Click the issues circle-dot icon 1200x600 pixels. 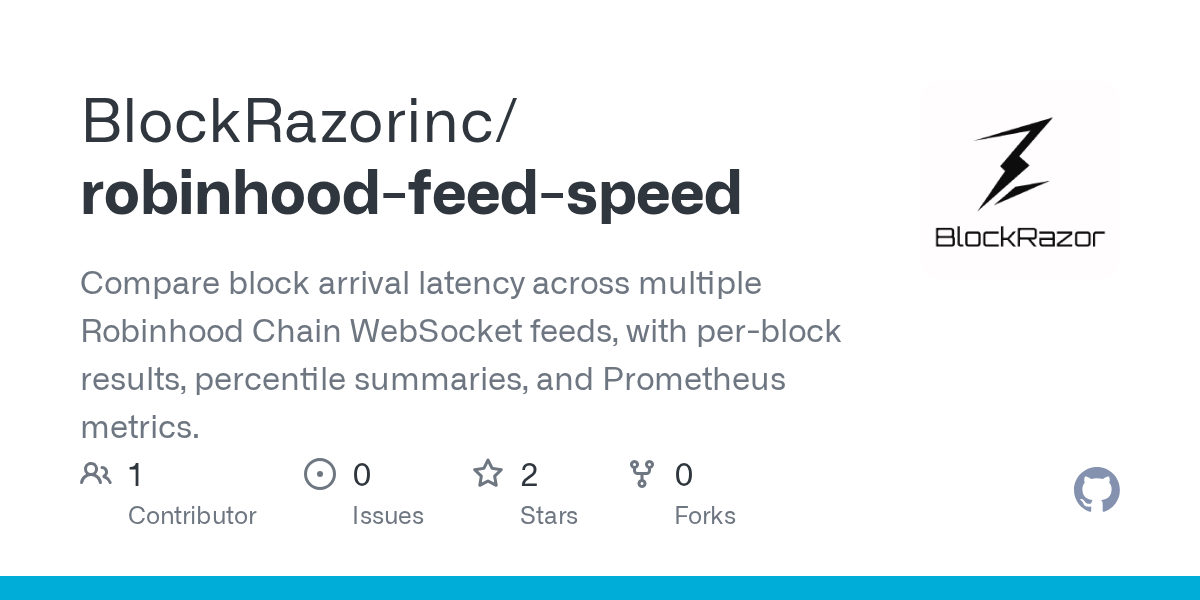point(320,474)
